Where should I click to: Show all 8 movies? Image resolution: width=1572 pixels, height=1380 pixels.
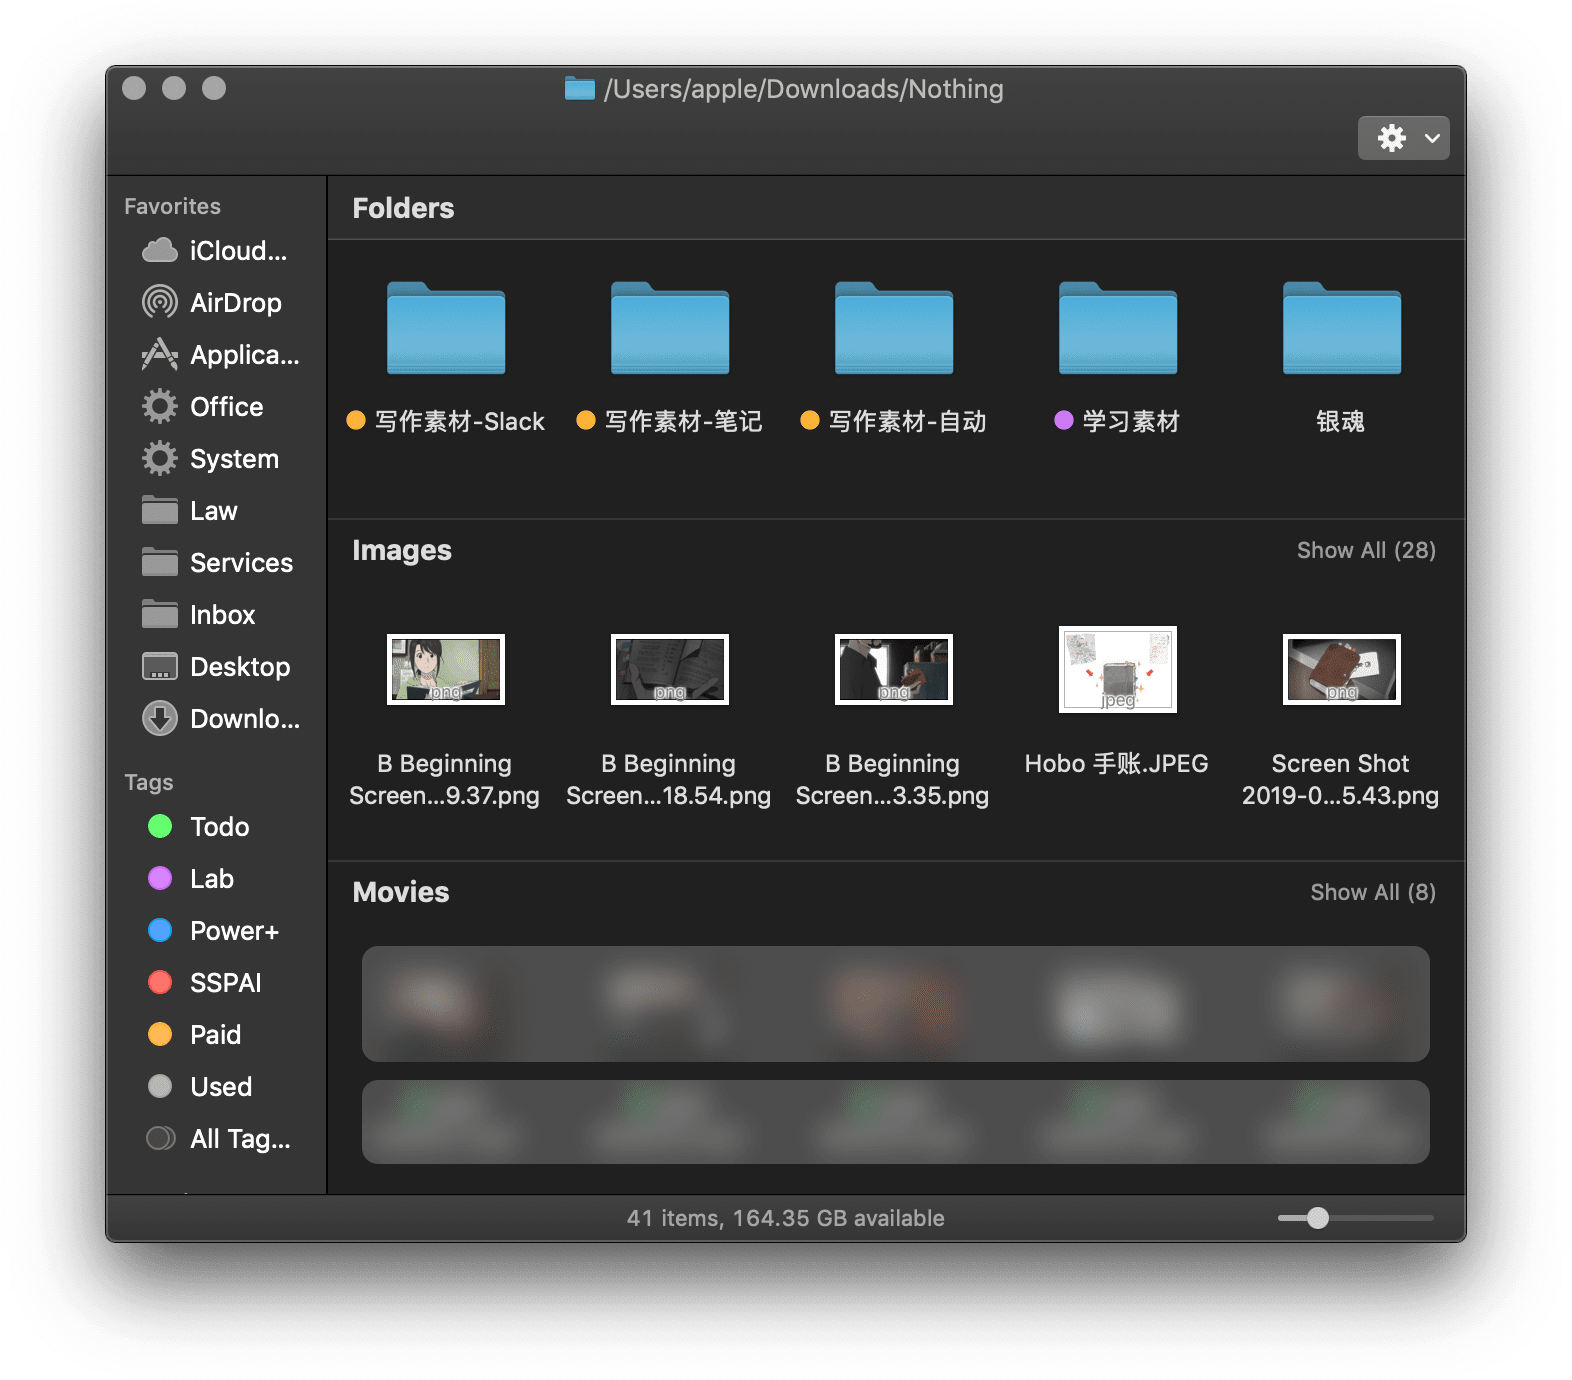point(1372,893)
